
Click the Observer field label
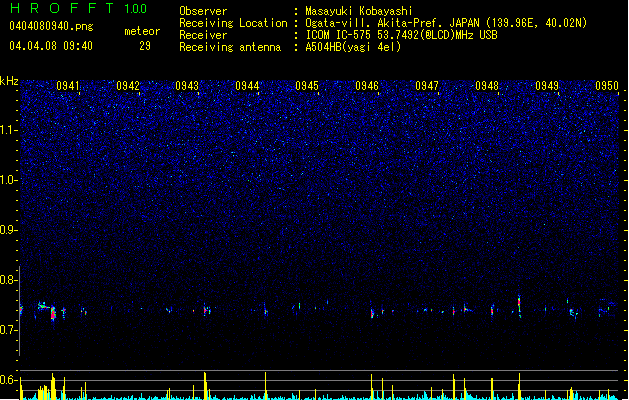pyautogui.click(x=203, y=11)
